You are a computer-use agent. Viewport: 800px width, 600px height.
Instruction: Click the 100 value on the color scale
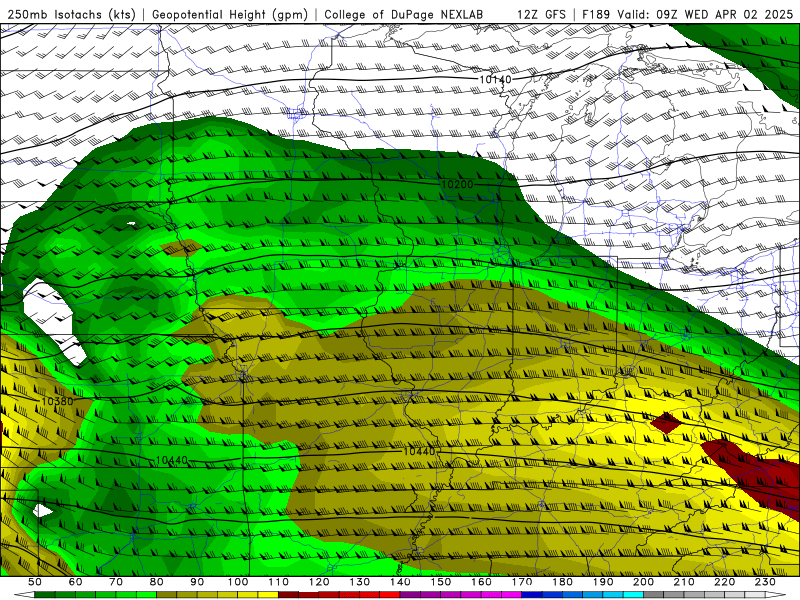(x=238, y=582)
